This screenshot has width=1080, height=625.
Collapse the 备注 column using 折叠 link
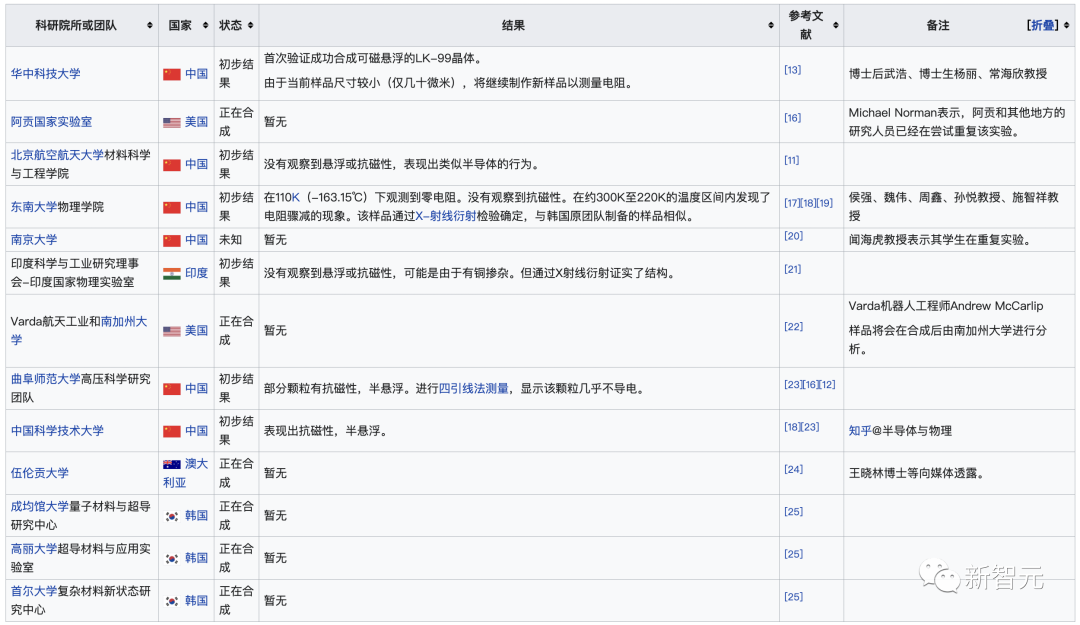pyautogui.click(x=1045, y=24)
